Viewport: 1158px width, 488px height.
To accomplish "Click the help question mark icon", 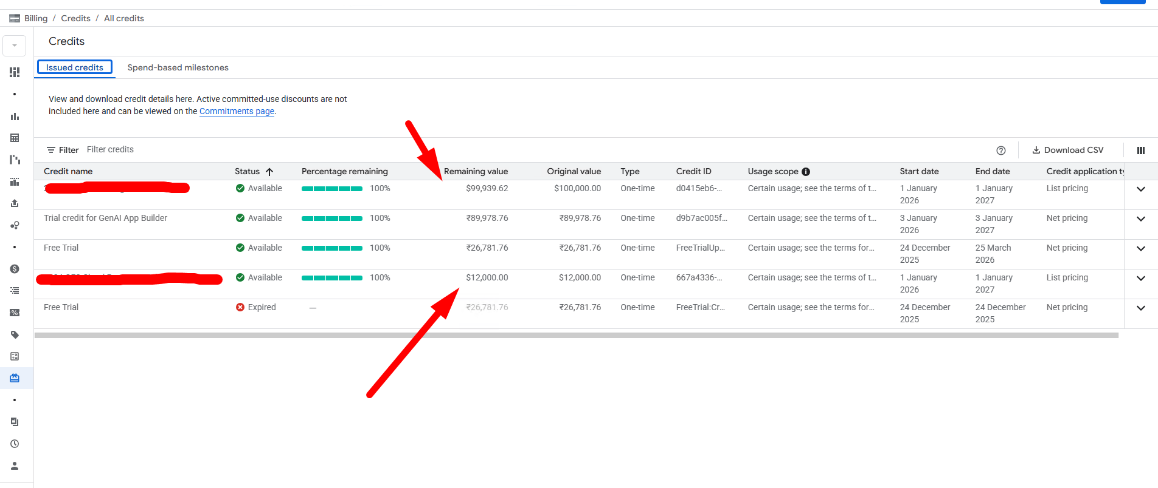I will [1001, 150].
